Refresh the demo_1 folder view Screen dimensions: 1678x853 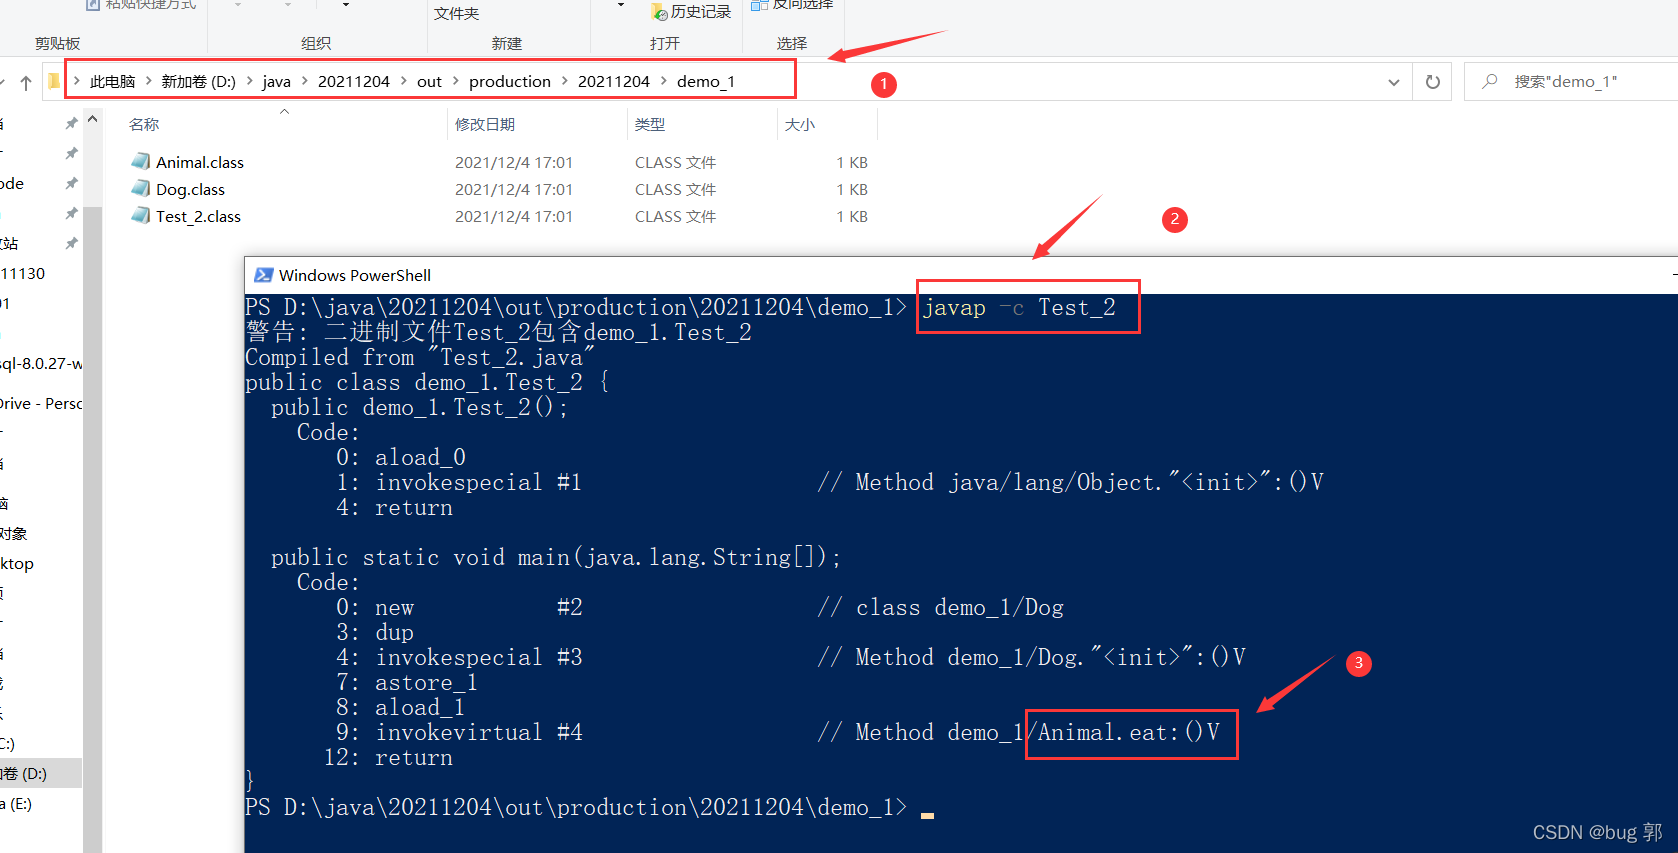(1433, 82)
